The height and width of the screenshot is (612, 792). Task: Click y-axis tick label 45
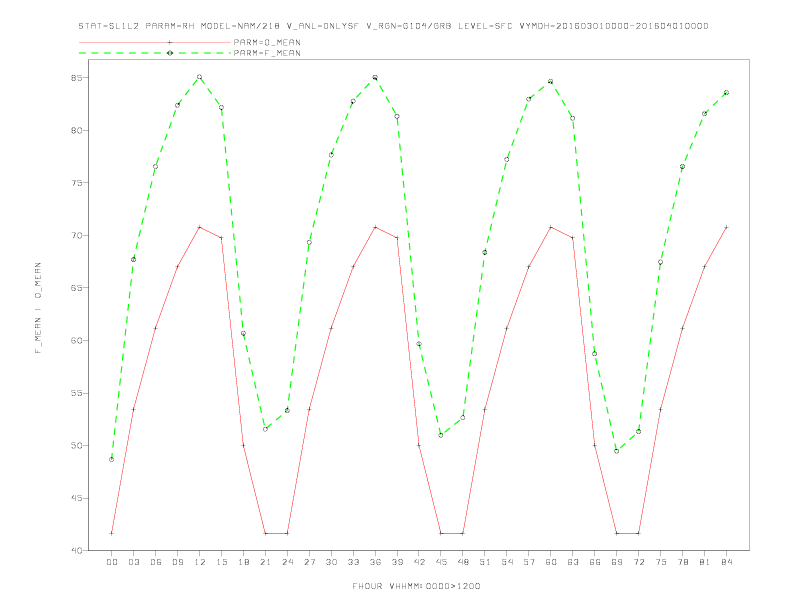(76, 498)
